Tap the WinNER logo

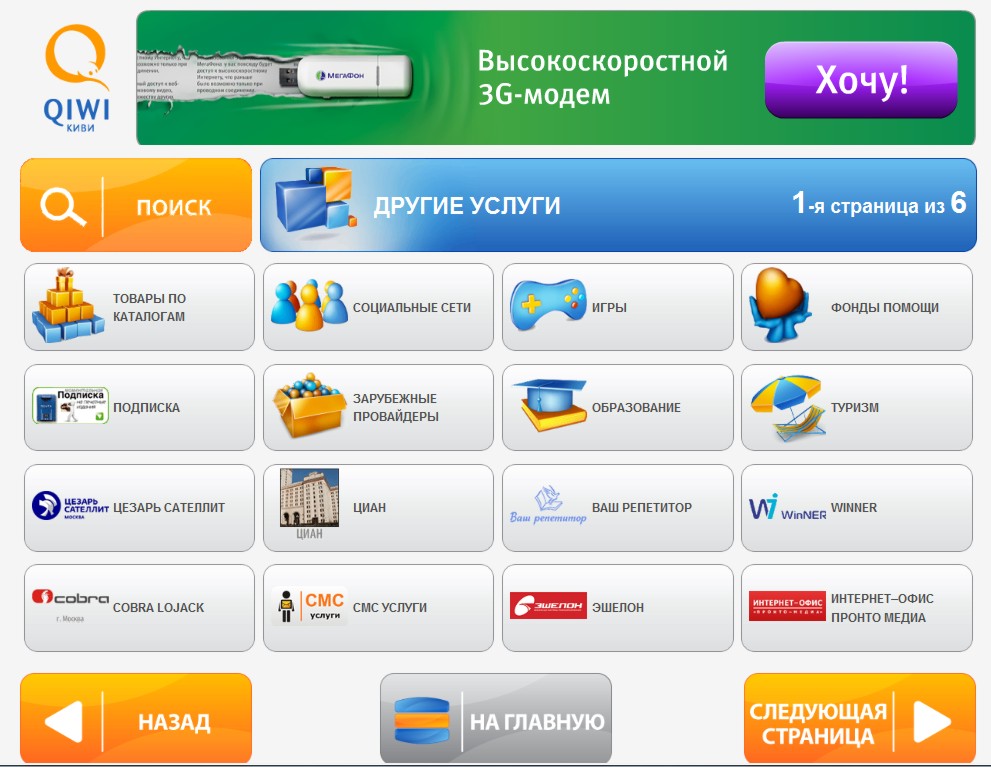[787, 507]
